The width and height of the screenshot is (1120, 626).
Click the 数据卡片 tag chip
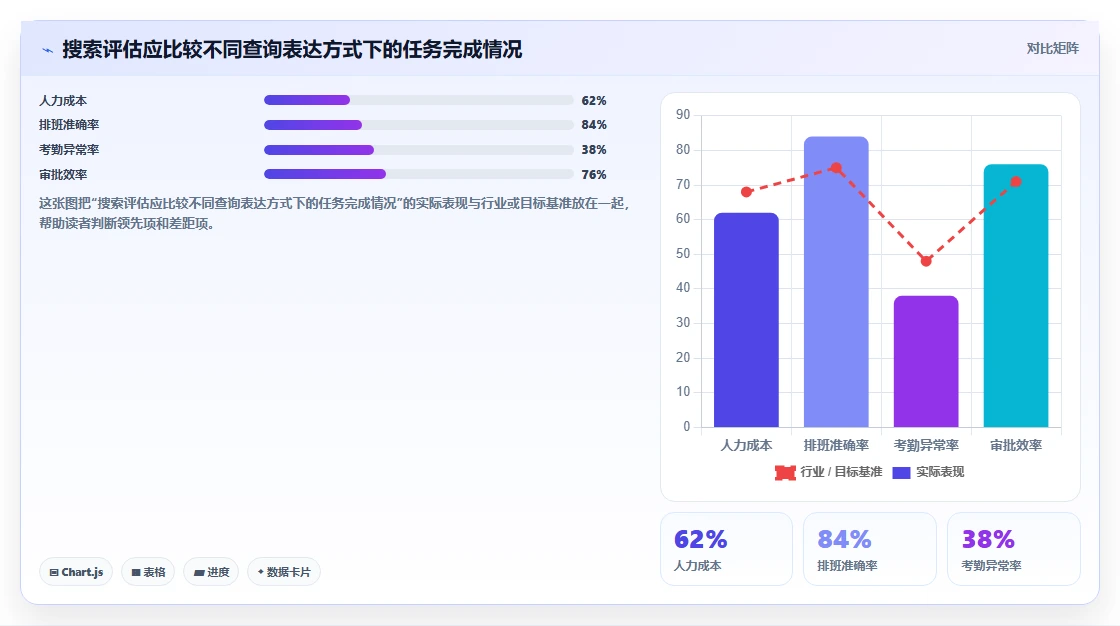pyautogui.click(x=284, y=572)
